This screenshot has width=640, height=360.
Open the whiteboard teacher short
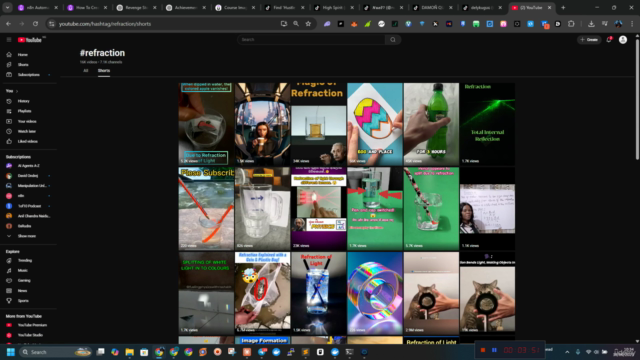tap(487, 209)
